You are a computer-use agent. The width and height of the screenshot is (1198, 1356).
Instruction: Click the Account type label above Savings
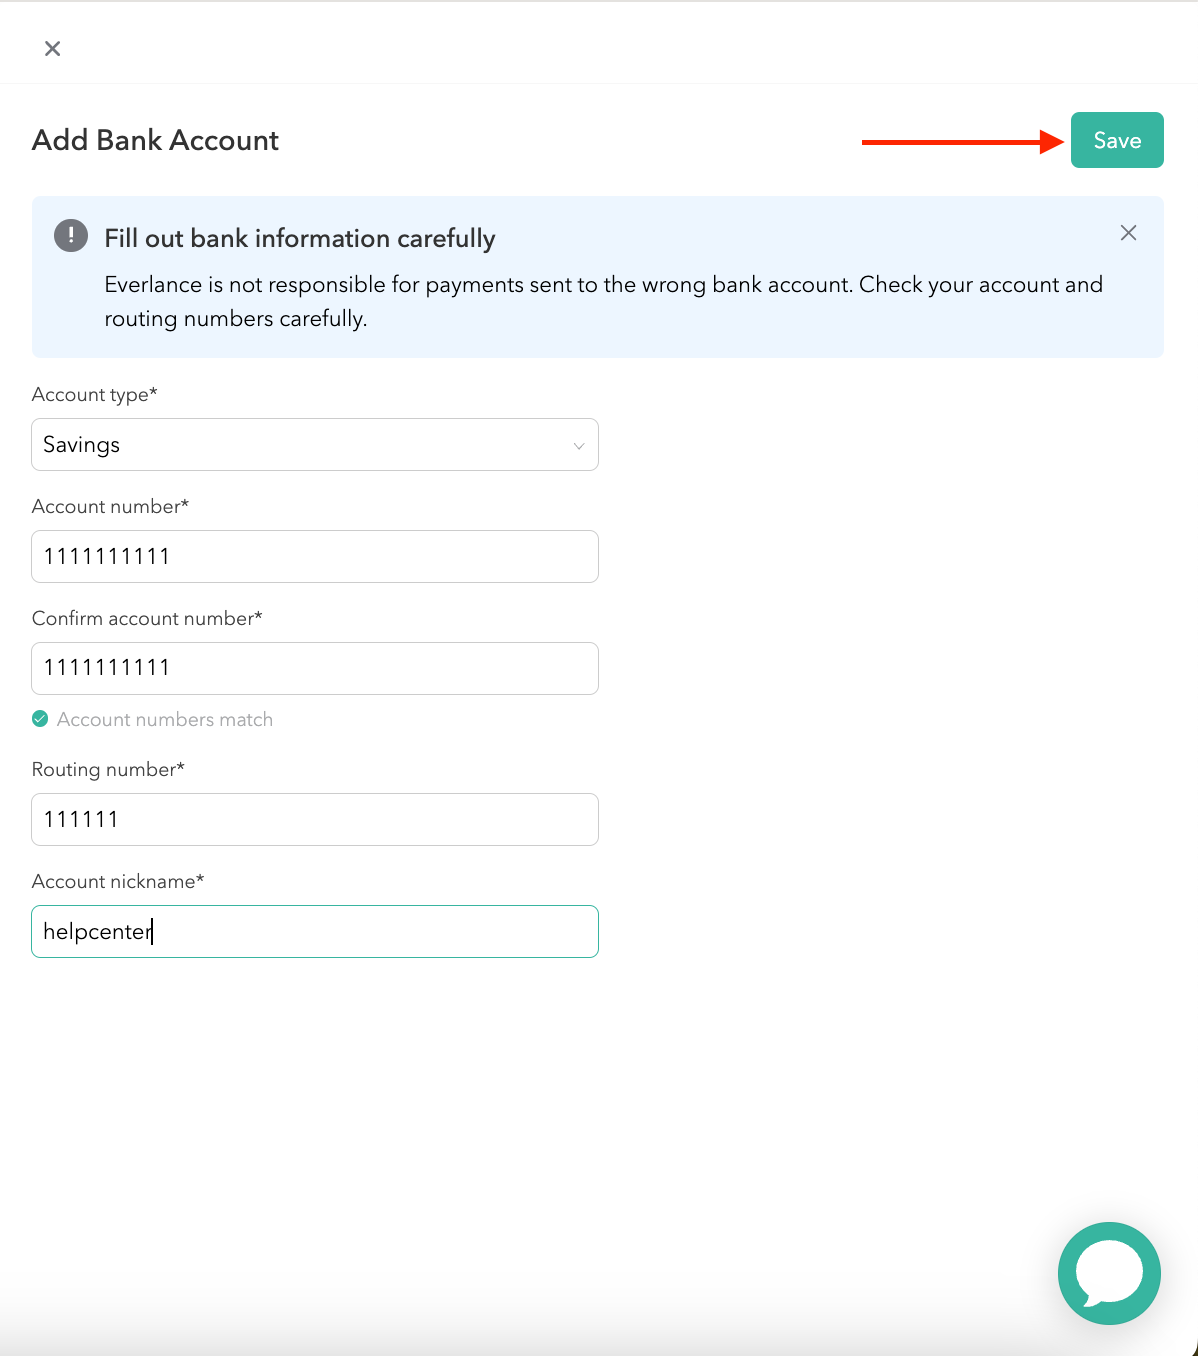click(94, 394)
